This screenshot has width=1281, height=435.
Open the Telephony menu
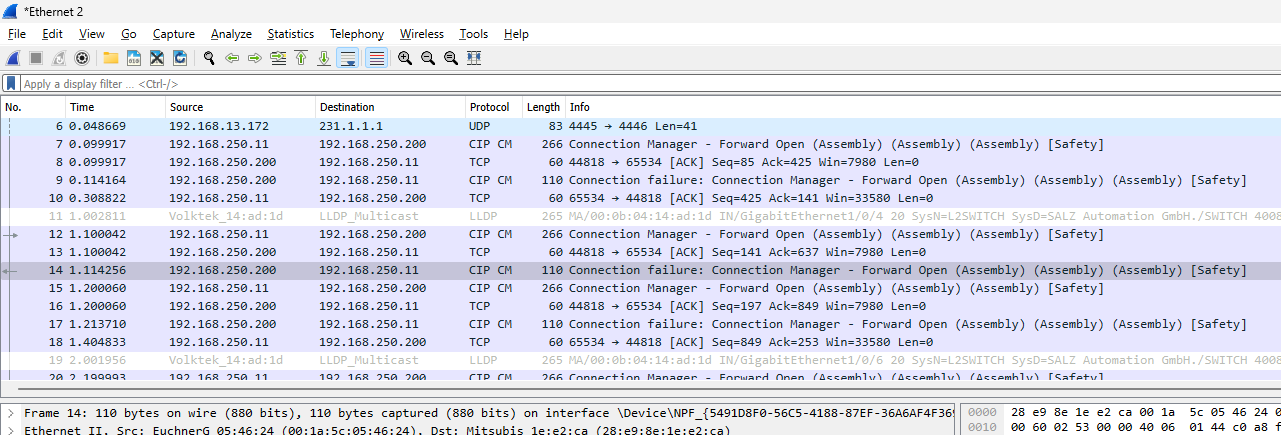[x=356, y=34]
